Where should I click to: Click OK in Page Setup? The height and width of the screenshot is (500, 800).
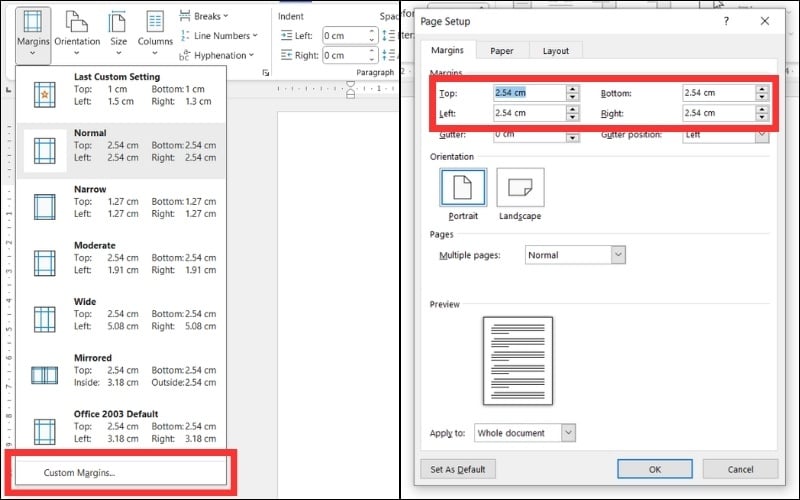[x=655, y=469]
